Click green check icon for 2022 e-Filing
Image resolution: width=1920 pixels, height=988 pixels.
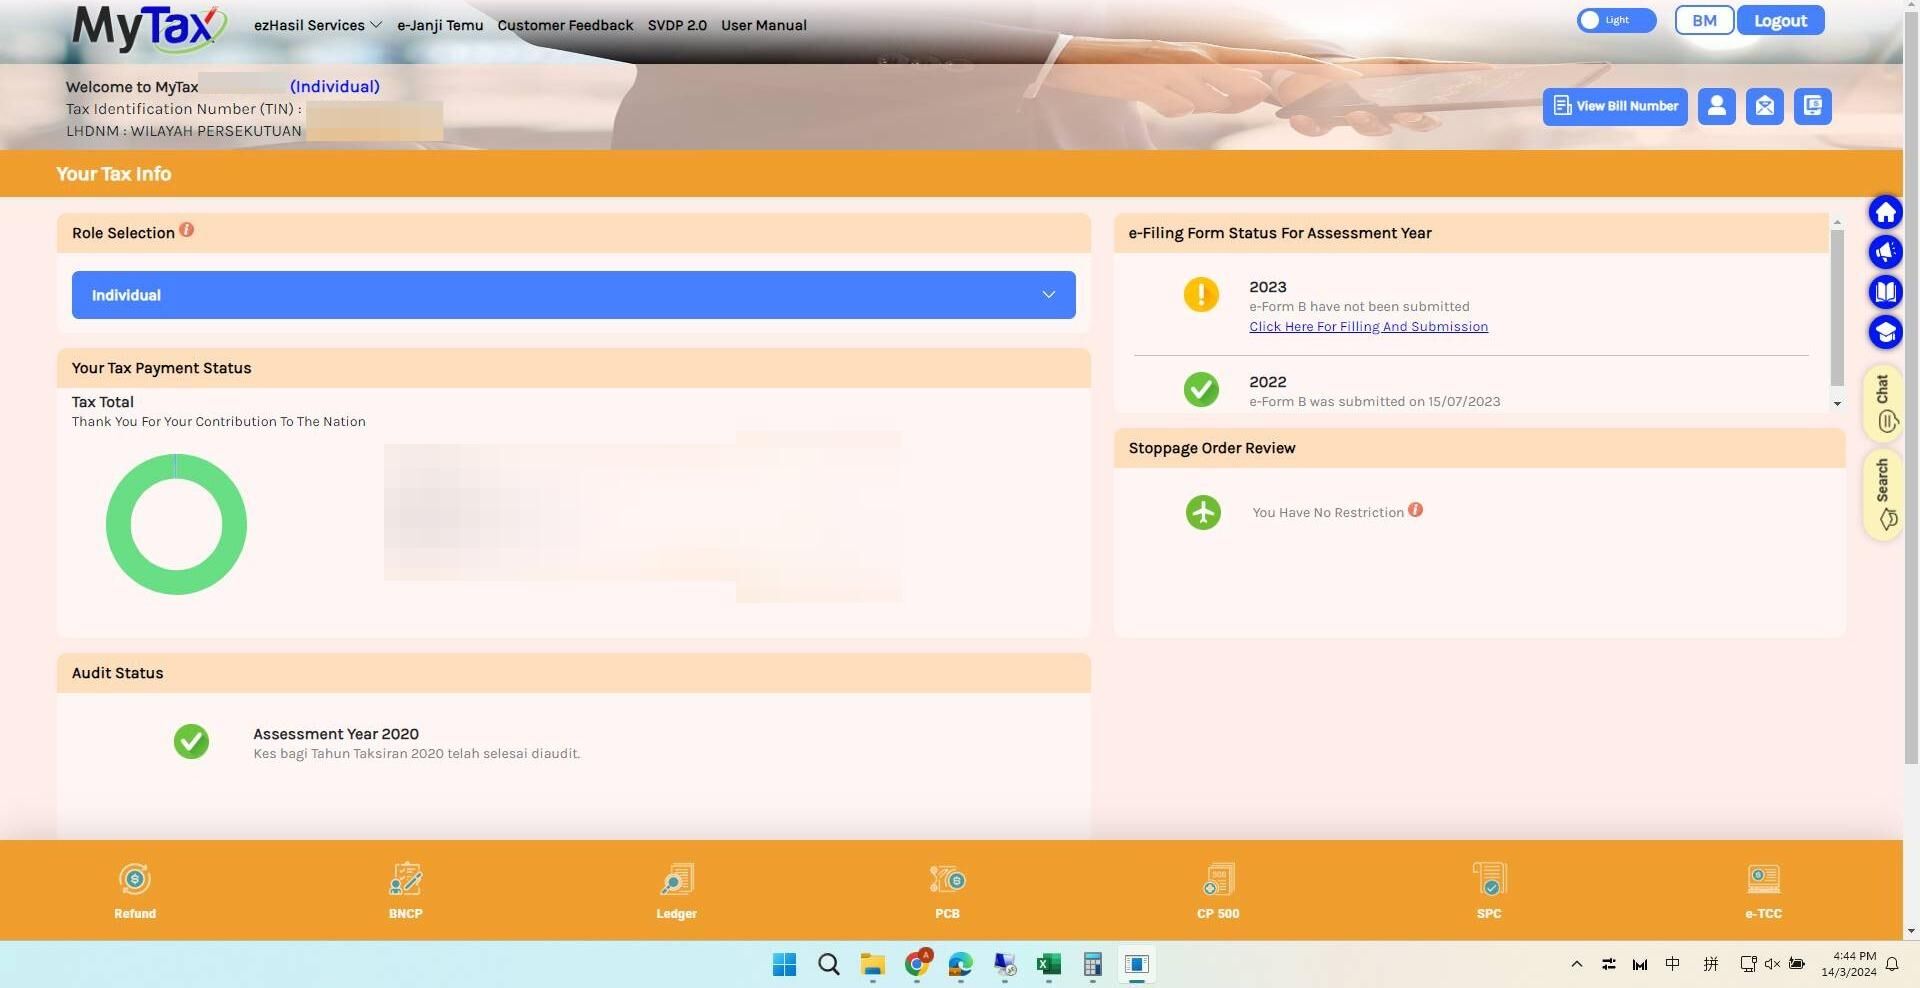coord(1201,389)
